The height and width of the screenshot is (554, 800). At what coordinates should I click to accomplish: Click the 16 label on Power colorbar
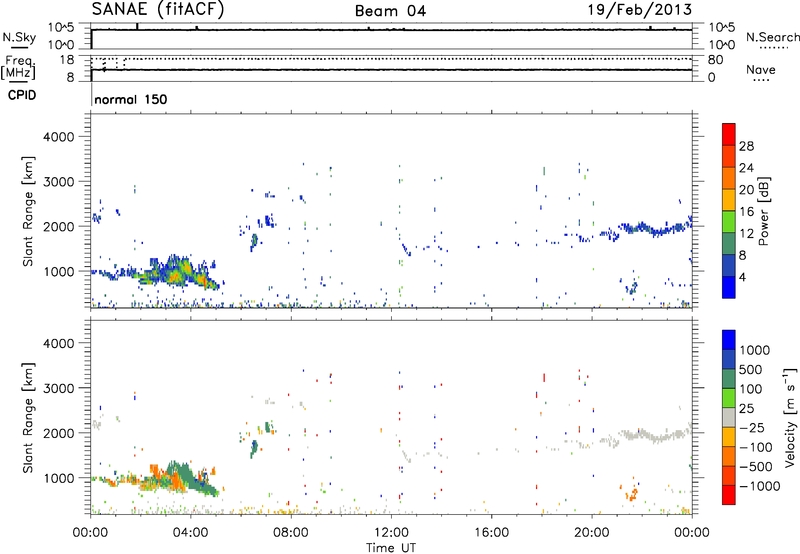click(x=746, y=211)
